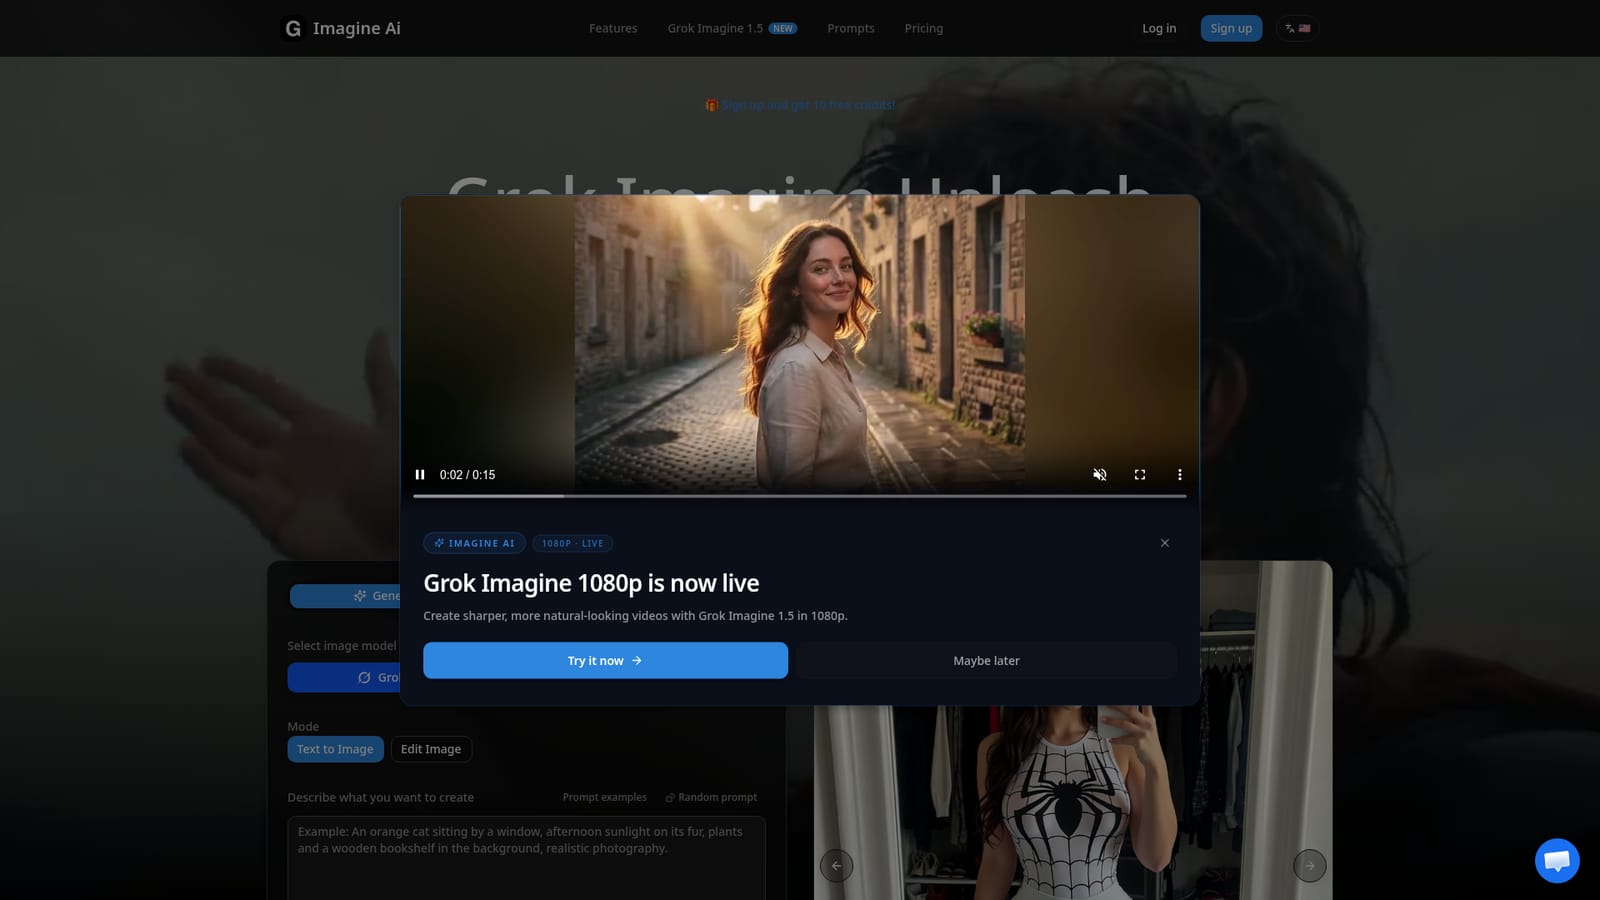
Task: Click the sign-up free credits banner
Action: [800, 105]
